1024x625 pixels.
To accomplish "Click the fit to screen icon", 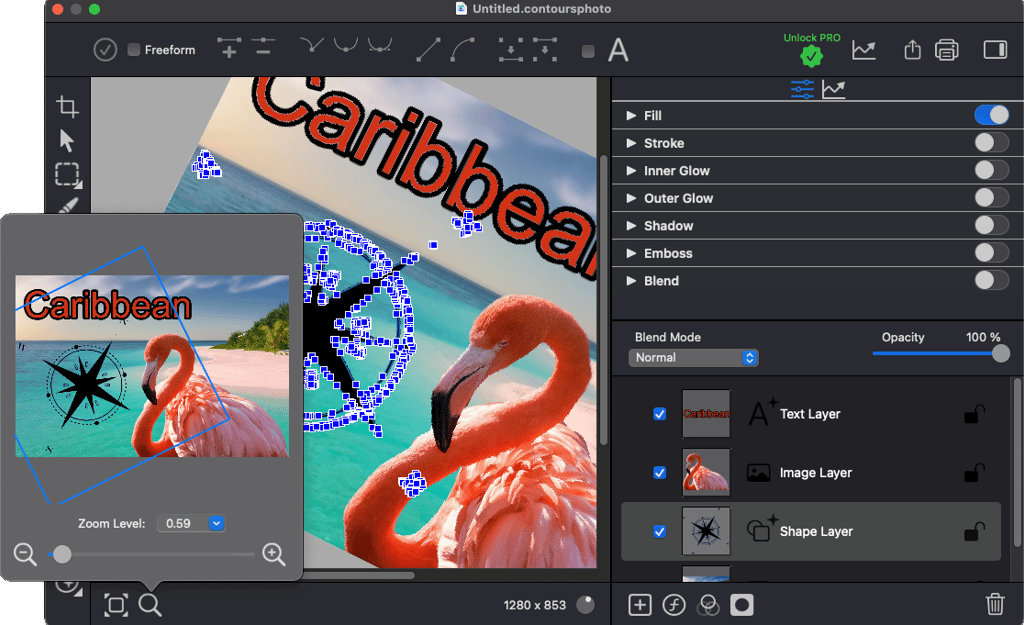I will pyautogui.click(x=116, y=605).
